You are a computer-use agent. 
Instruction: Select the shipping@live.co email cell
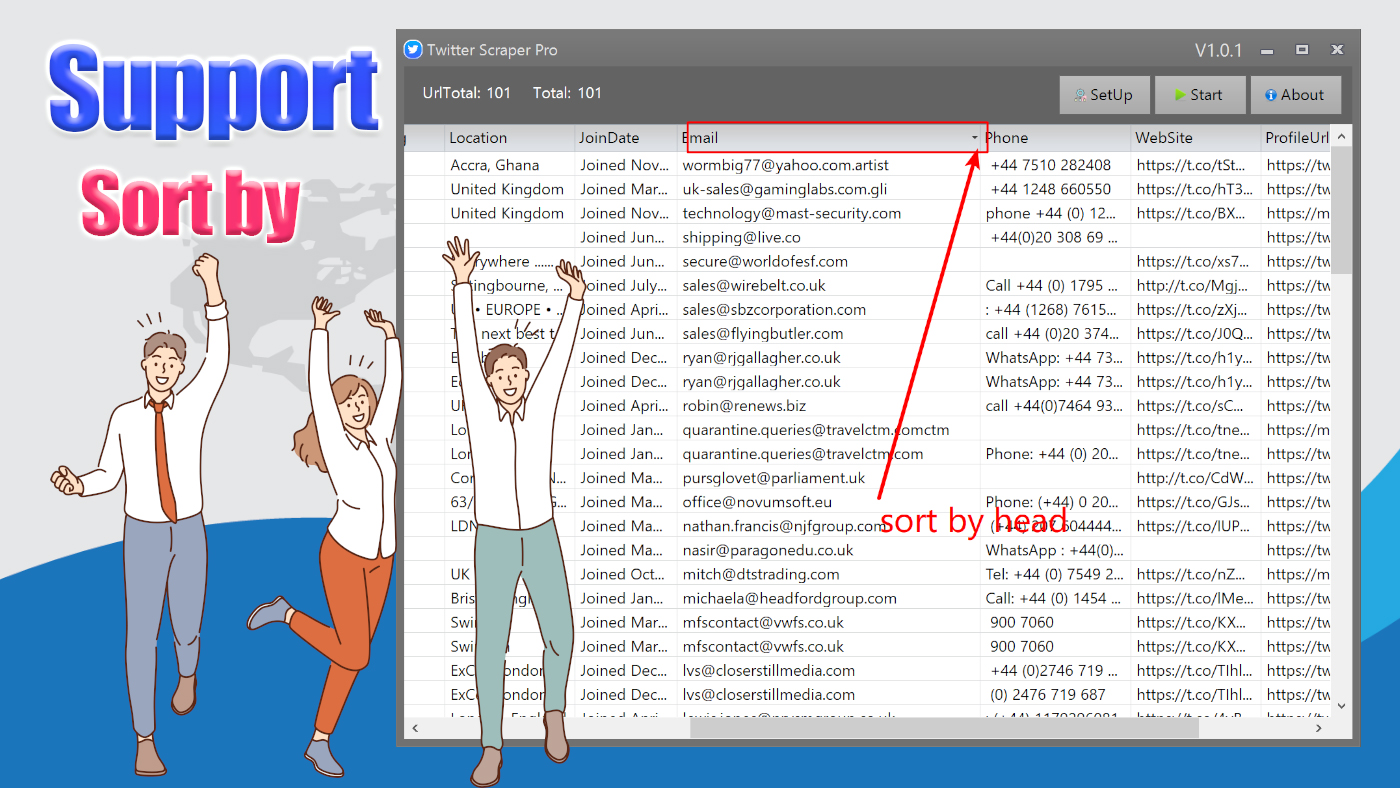742,237
